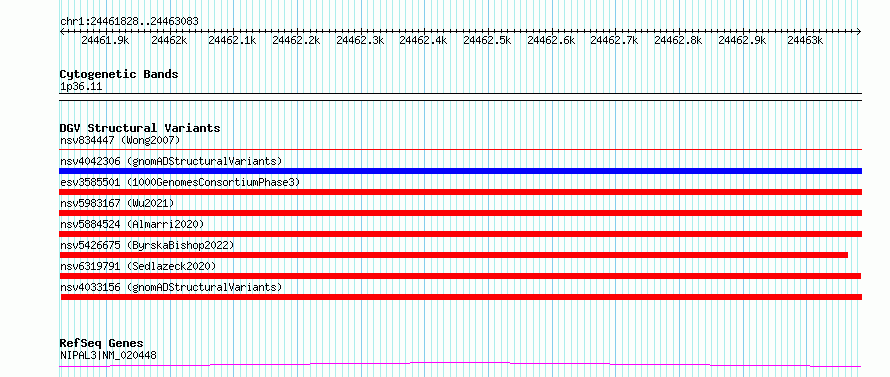Click the coordinate ruler axis arrow line
890x377 pixels.
[x=460, y=31]
